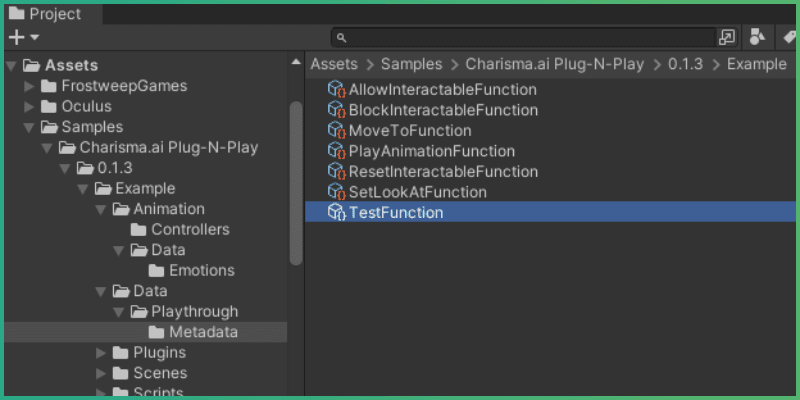Select PlayAnimationFunction in the asset list
800x400 pixels.
(431, 151)
